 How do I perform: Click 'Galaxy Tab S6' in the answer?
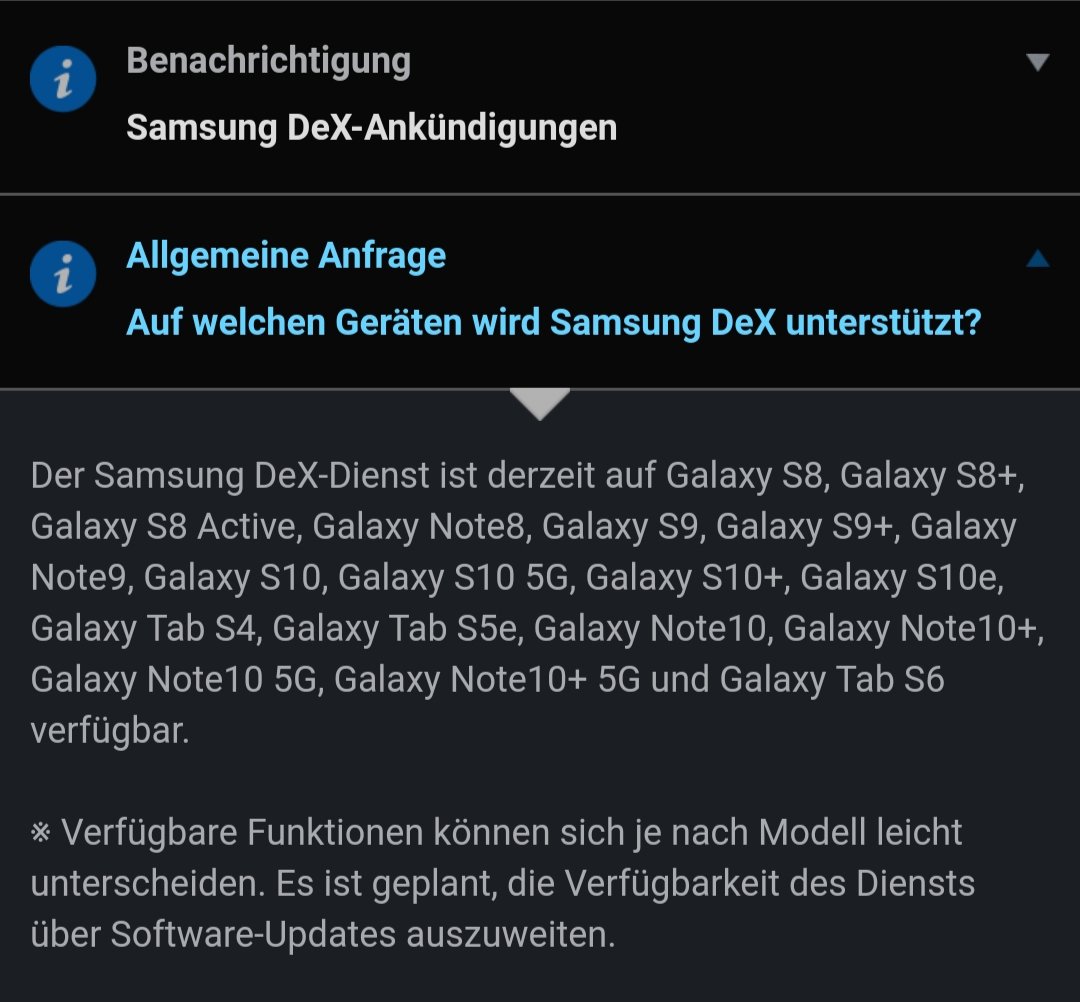(831, 680)
